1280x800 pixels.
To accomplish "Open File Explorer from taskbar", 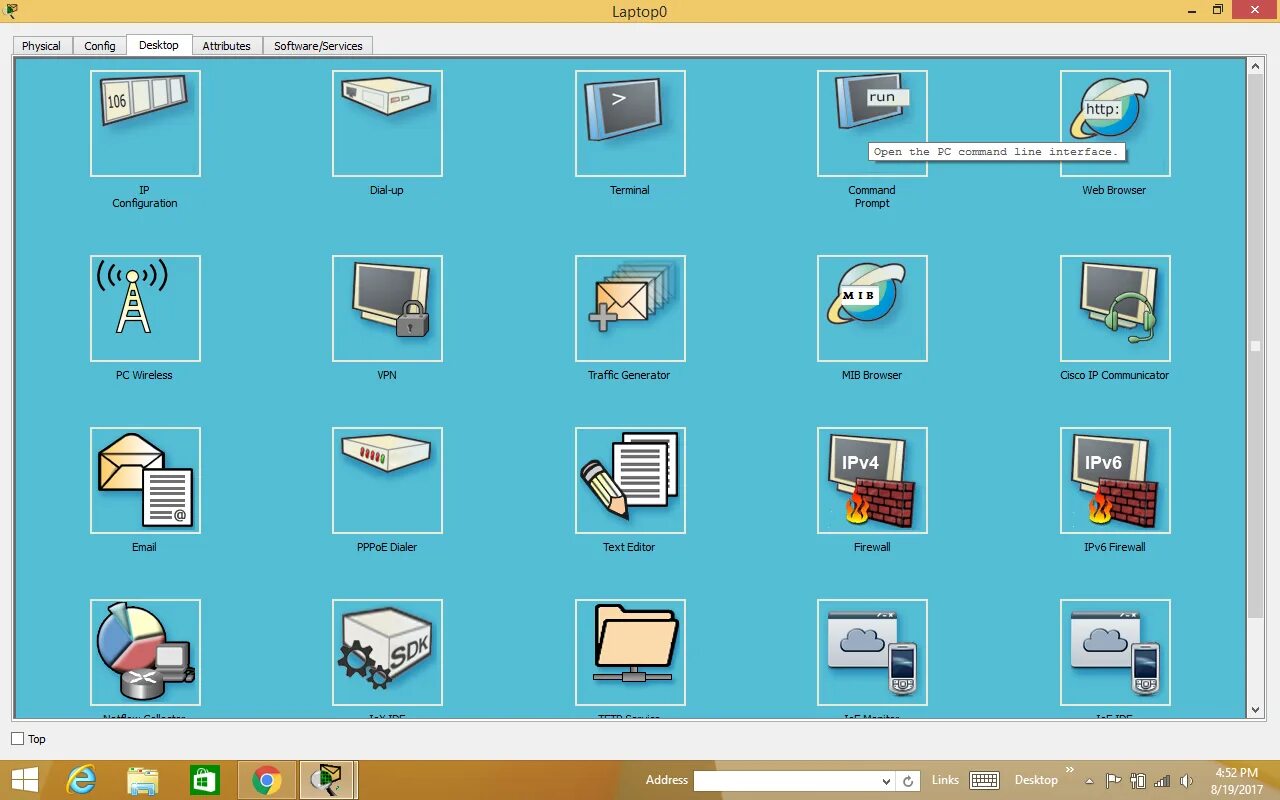I will (143, 780).
